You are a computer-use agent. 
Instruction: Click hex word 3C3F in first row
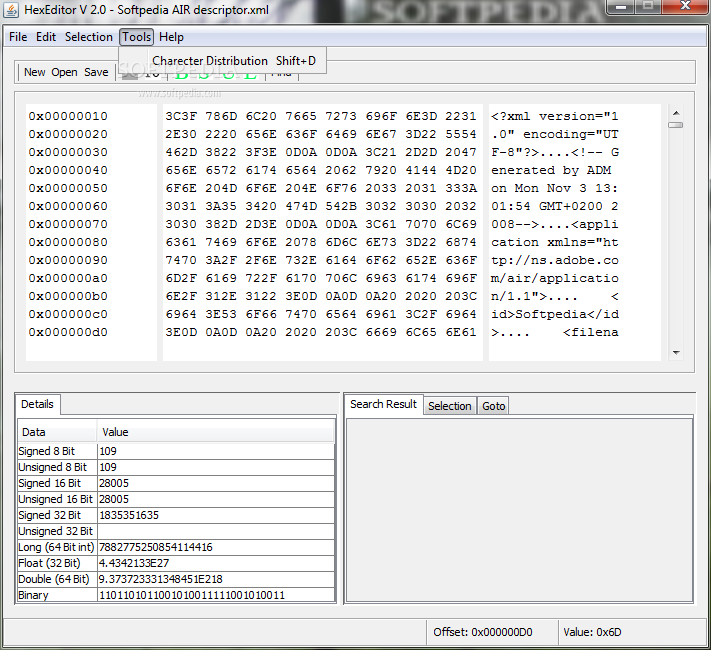181,116
